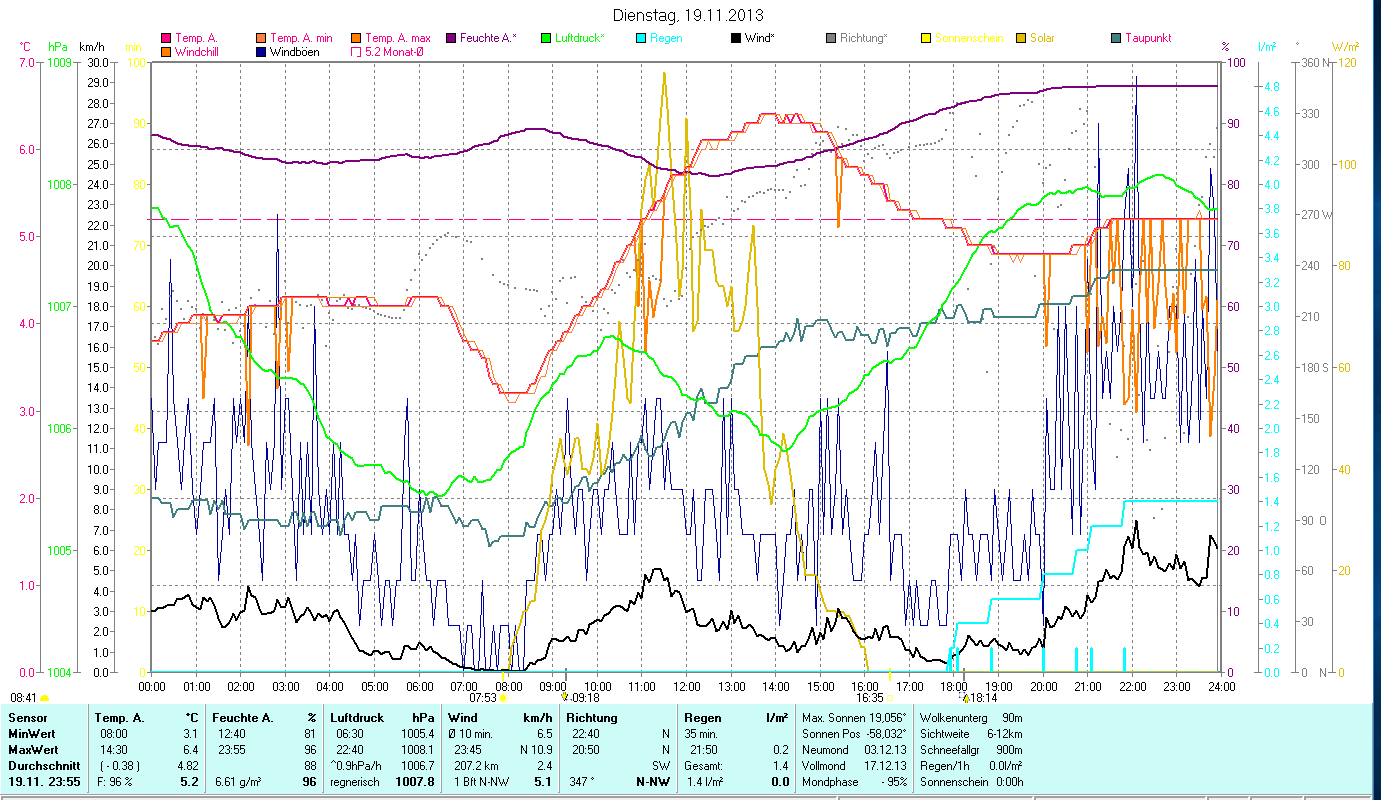Image resolution: width=1381 pixels, height=800 pixels.
Task: Click the pink Temp. A. legend square
Action: click(166, 38)
